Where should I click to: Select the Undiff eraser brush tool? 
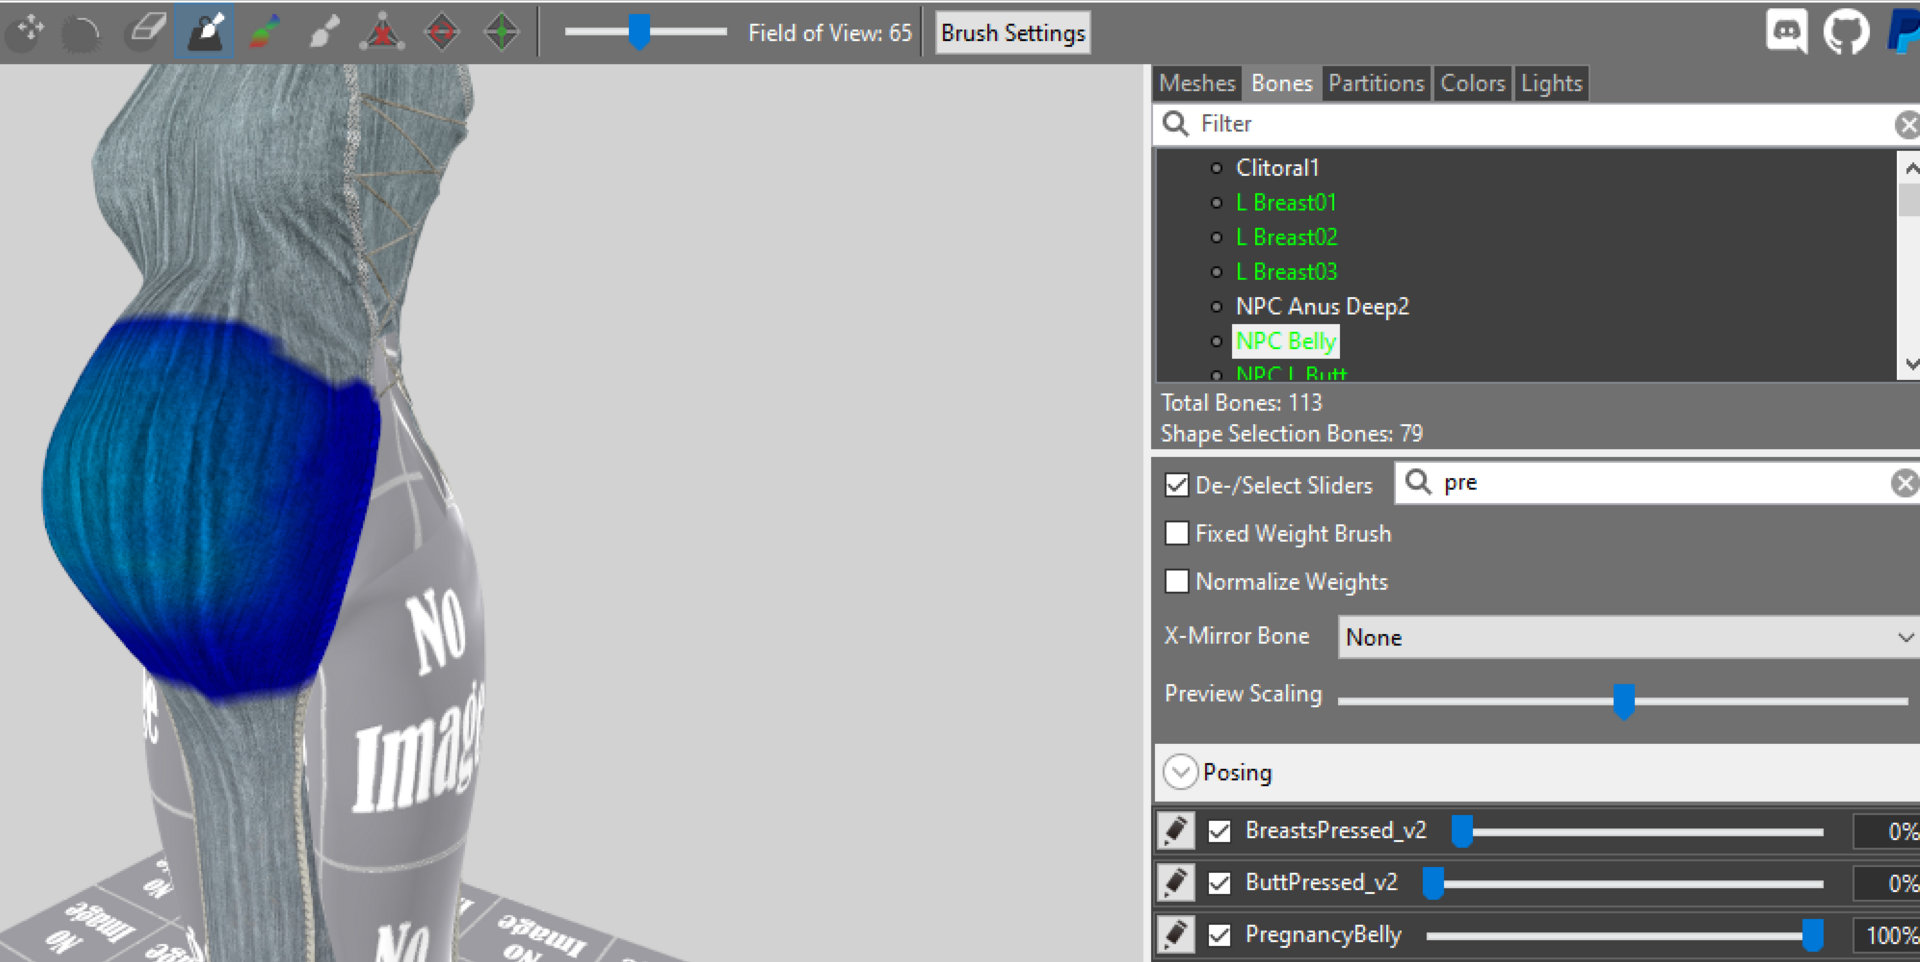144,31
